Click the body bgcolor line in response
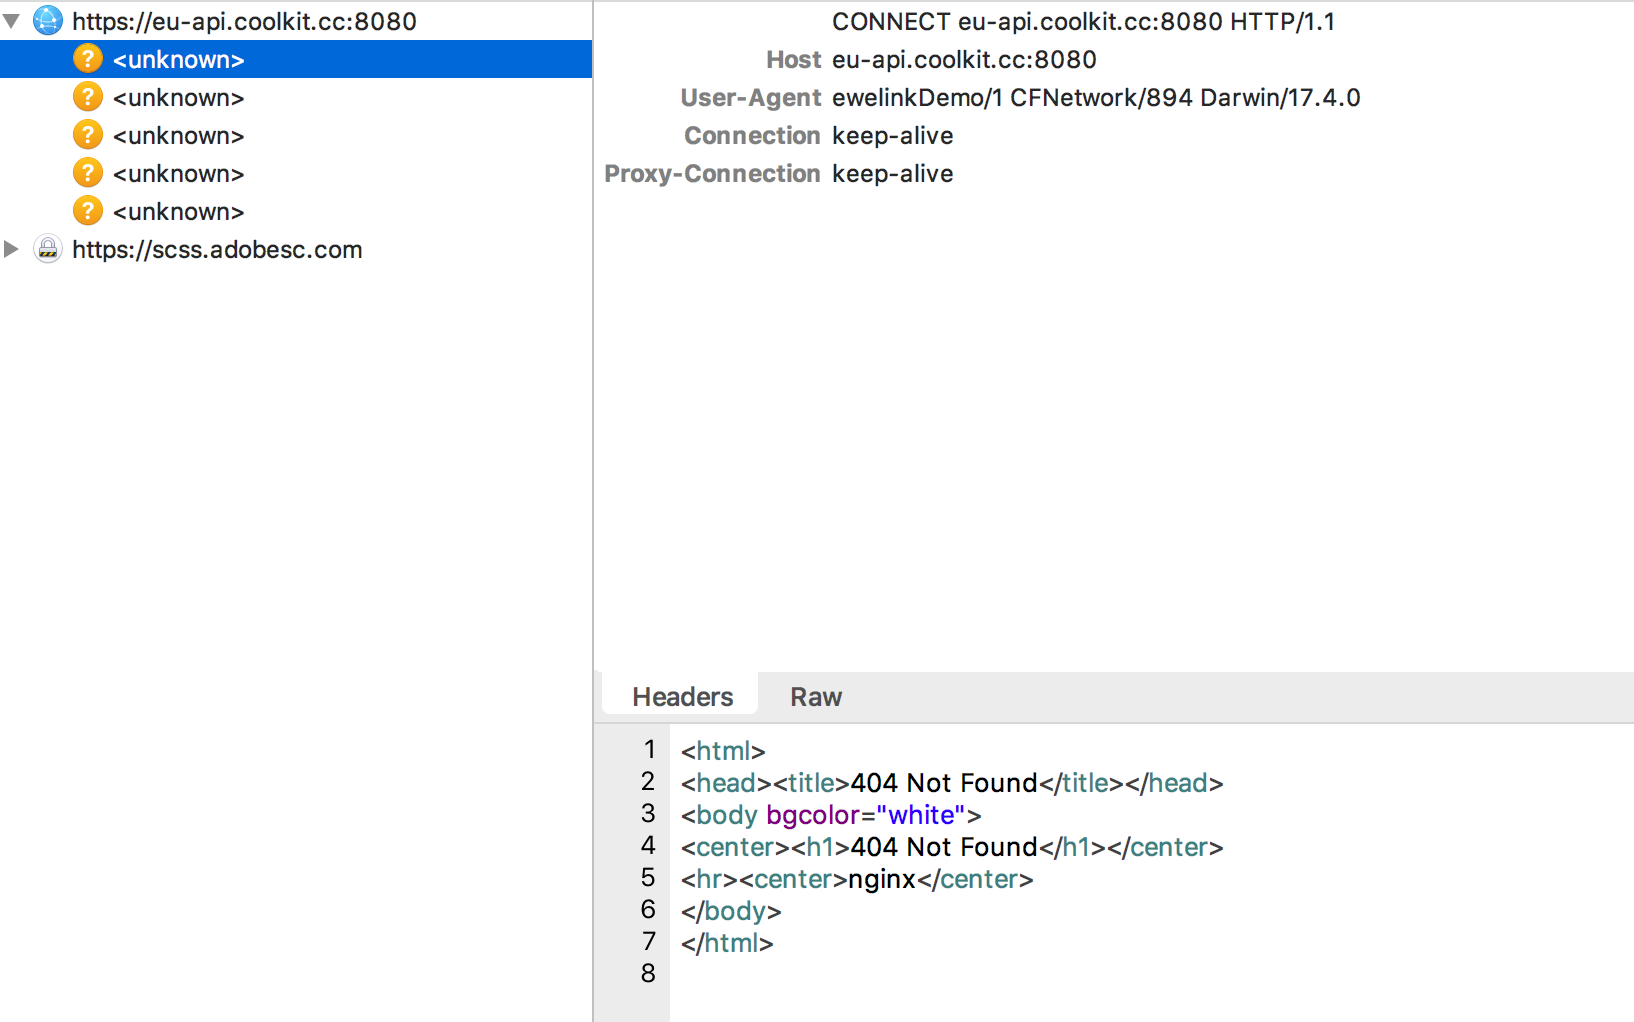Screen dimensions: 1634x1022 click(830, 815)
